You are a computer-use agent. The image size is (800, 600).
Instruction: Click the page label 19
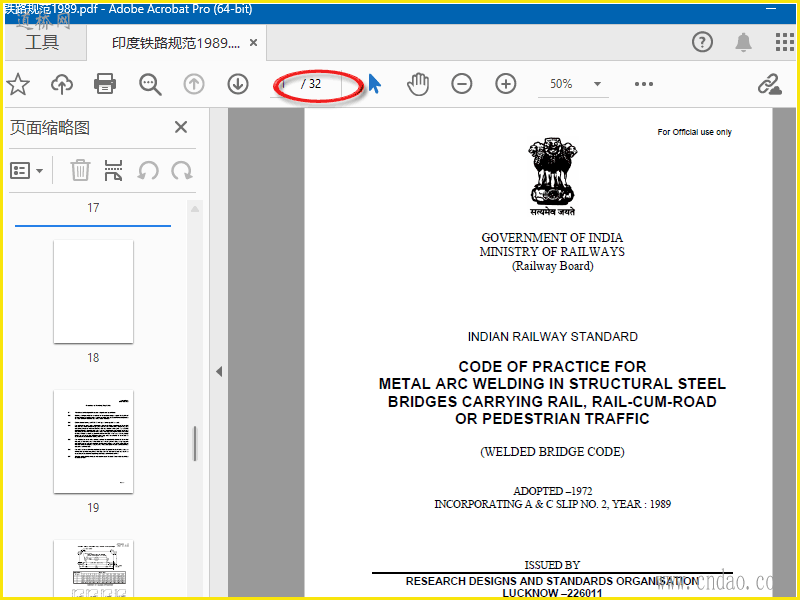(x=93, y=508)
